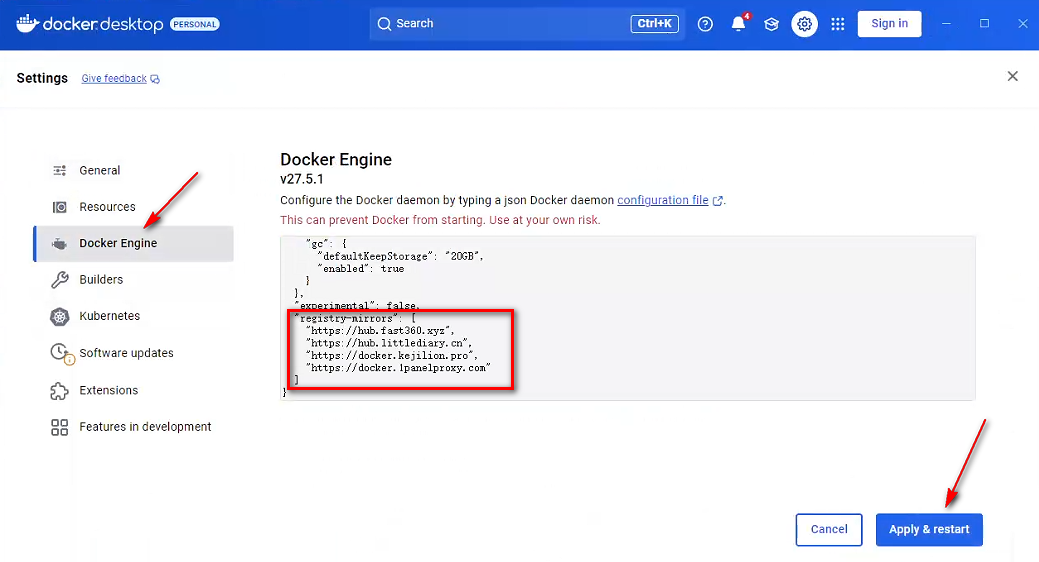This screenshot has width=1039, height=562.
Task: Click the Extensions puzzle icon
Action: coord(60,390)
